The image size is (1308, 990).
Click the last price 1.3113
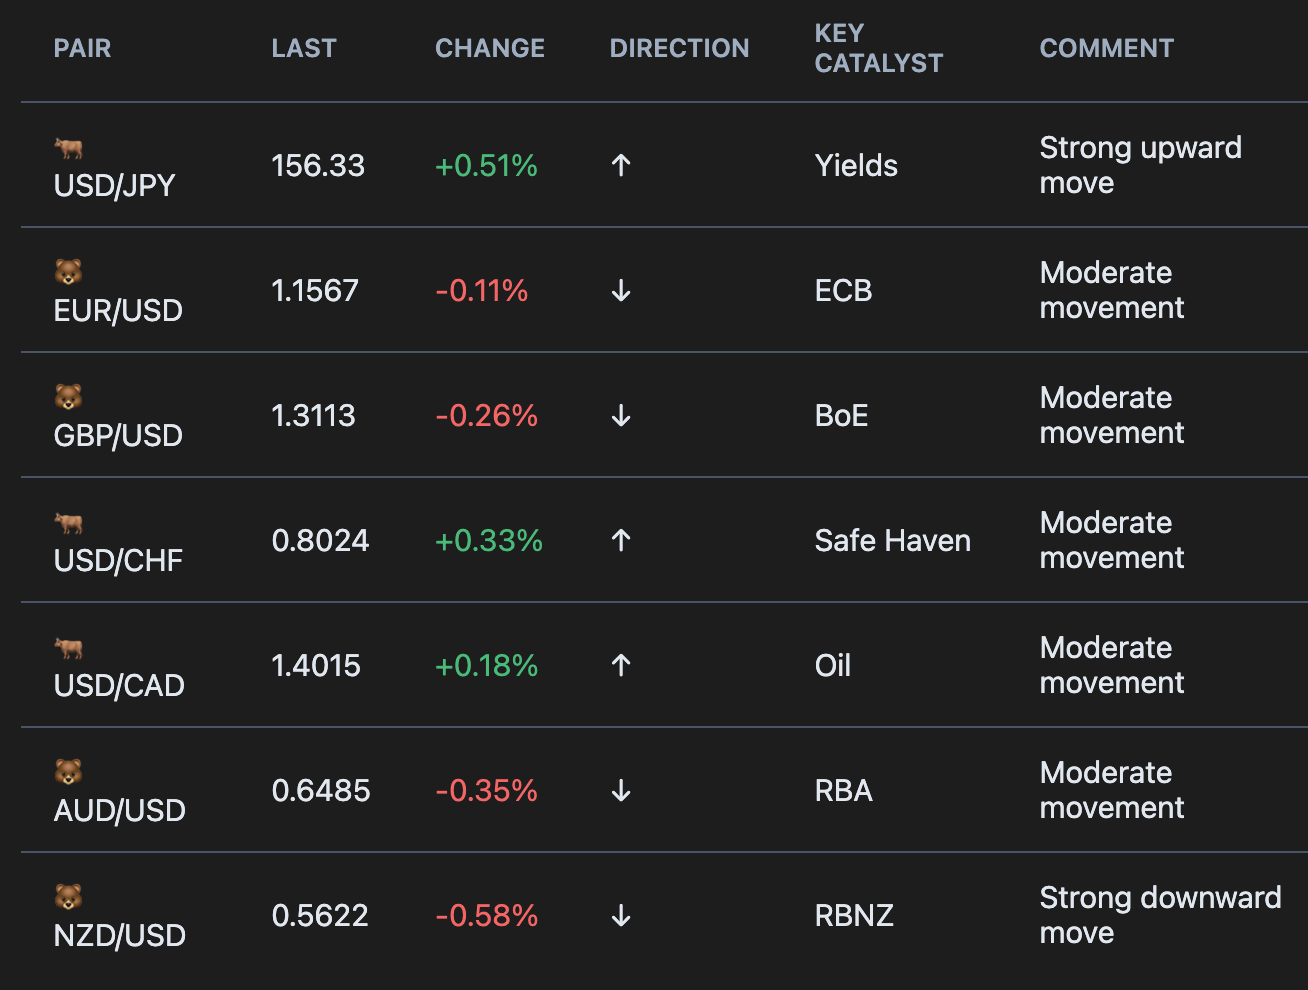314,416
